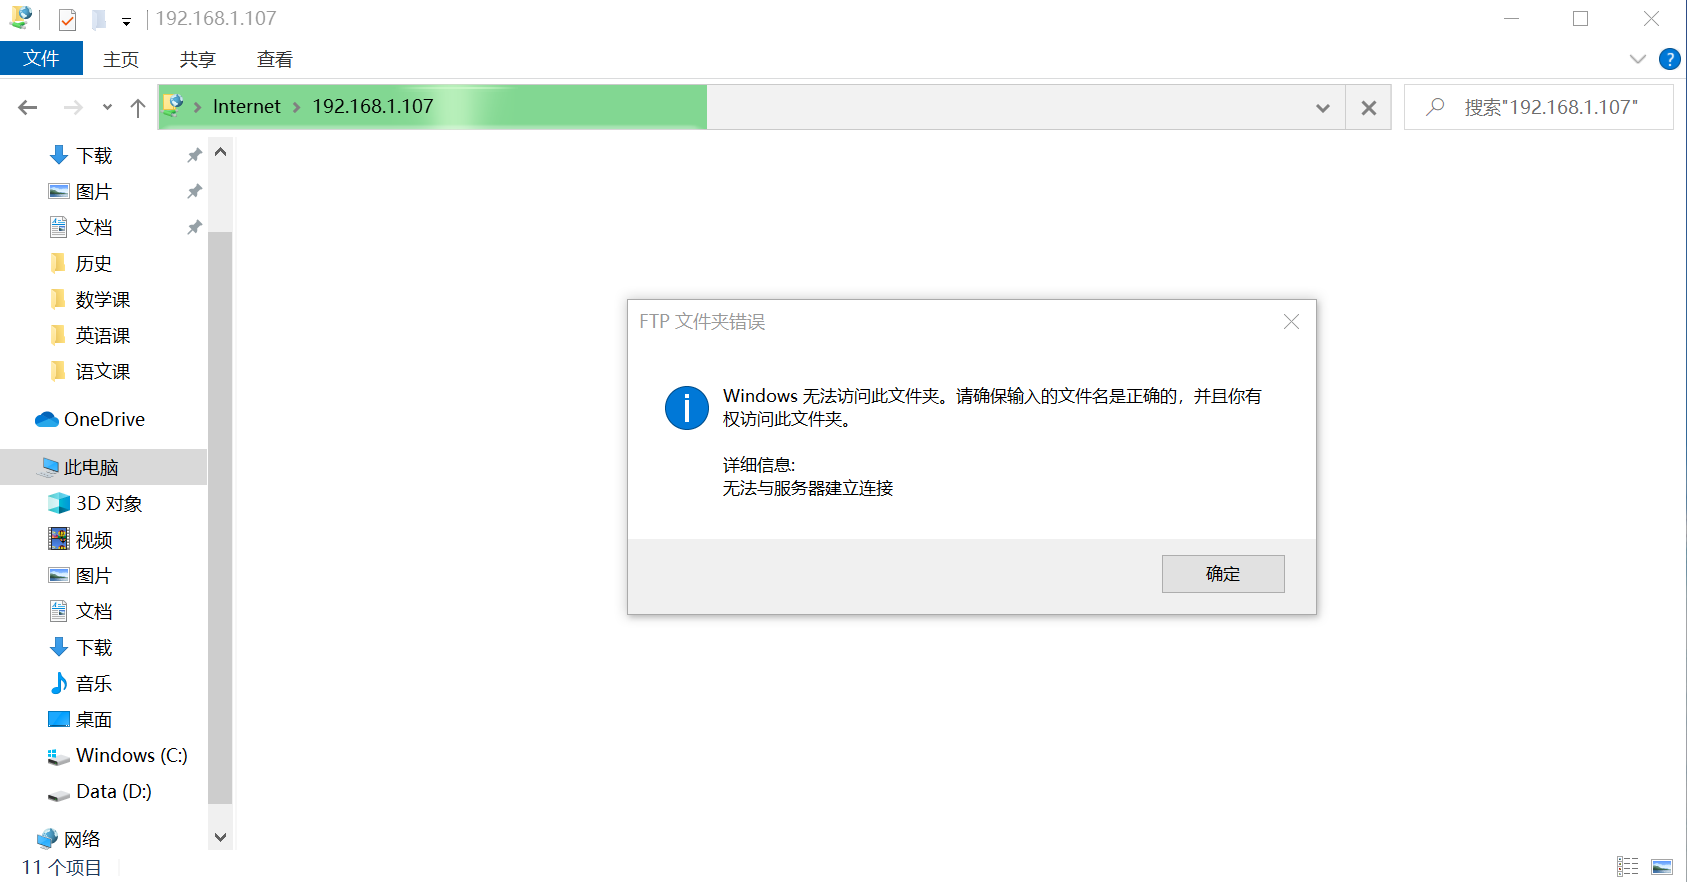Click Internet in the address breadcrumb
Screen dimensions: 1687x882
click(x=247, y=107)
